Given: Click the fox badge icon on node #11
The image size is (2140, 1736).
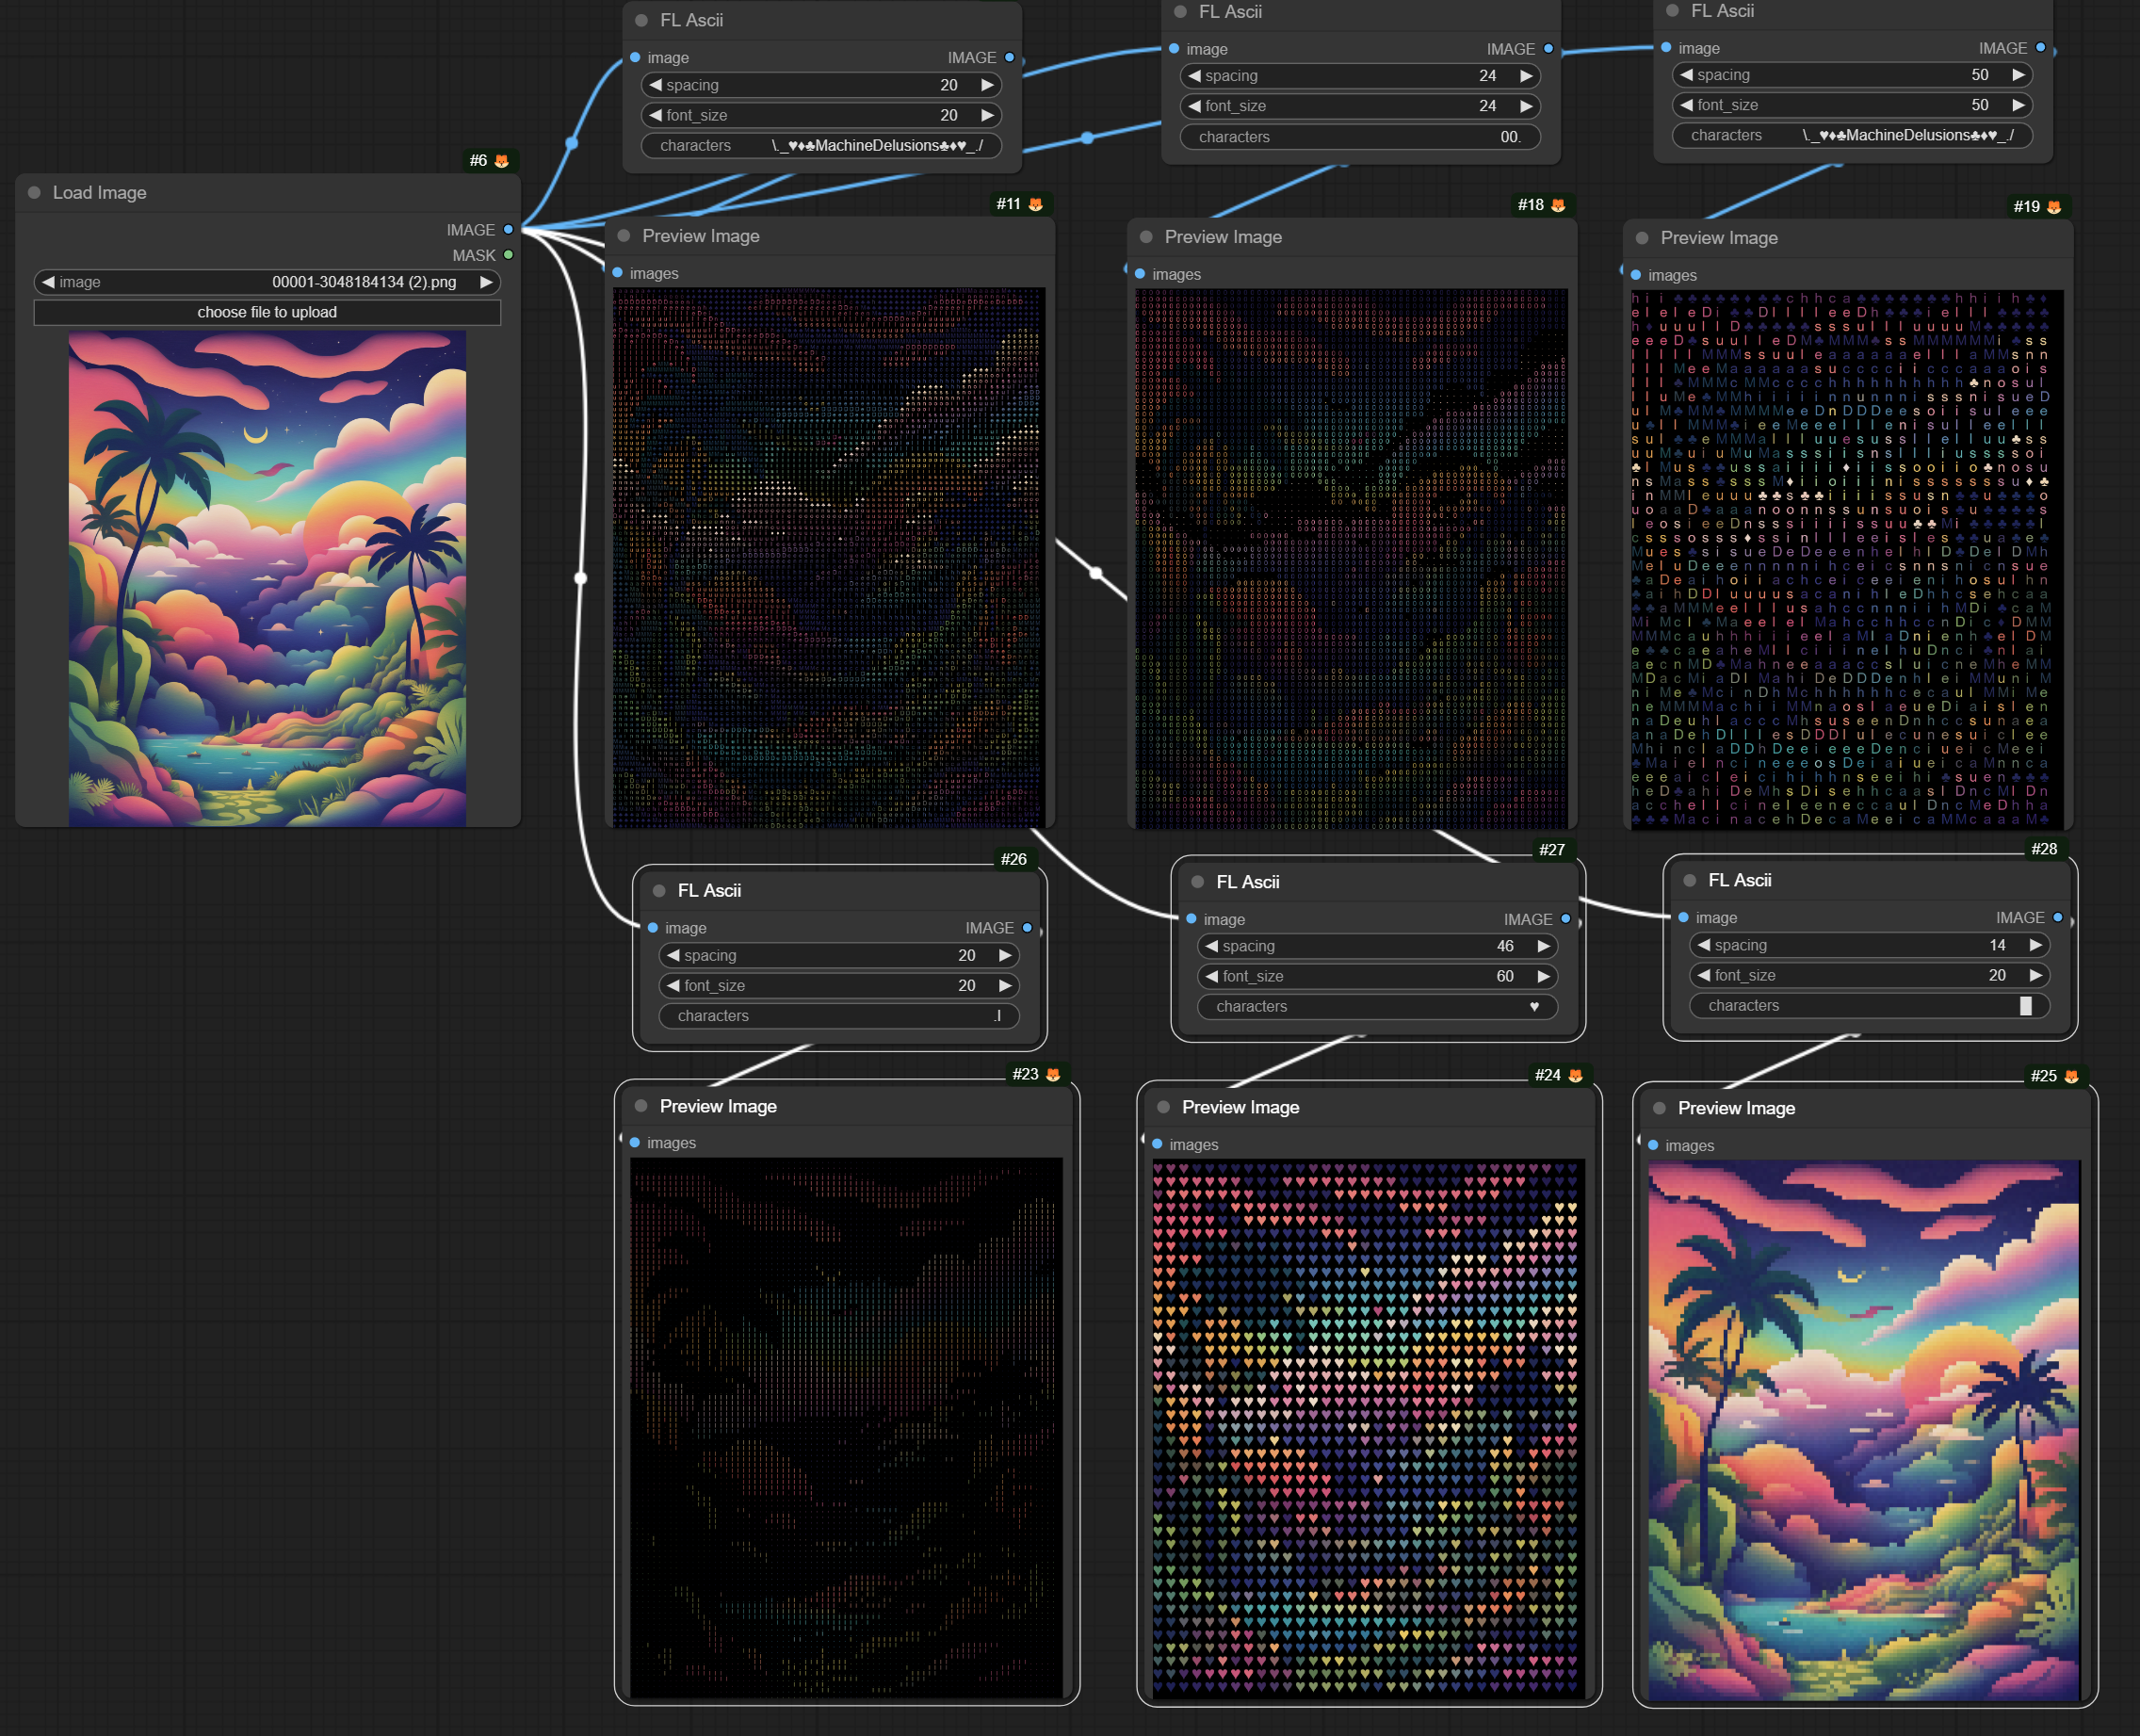Looking at the screenshot, I should coord(1036,204).
